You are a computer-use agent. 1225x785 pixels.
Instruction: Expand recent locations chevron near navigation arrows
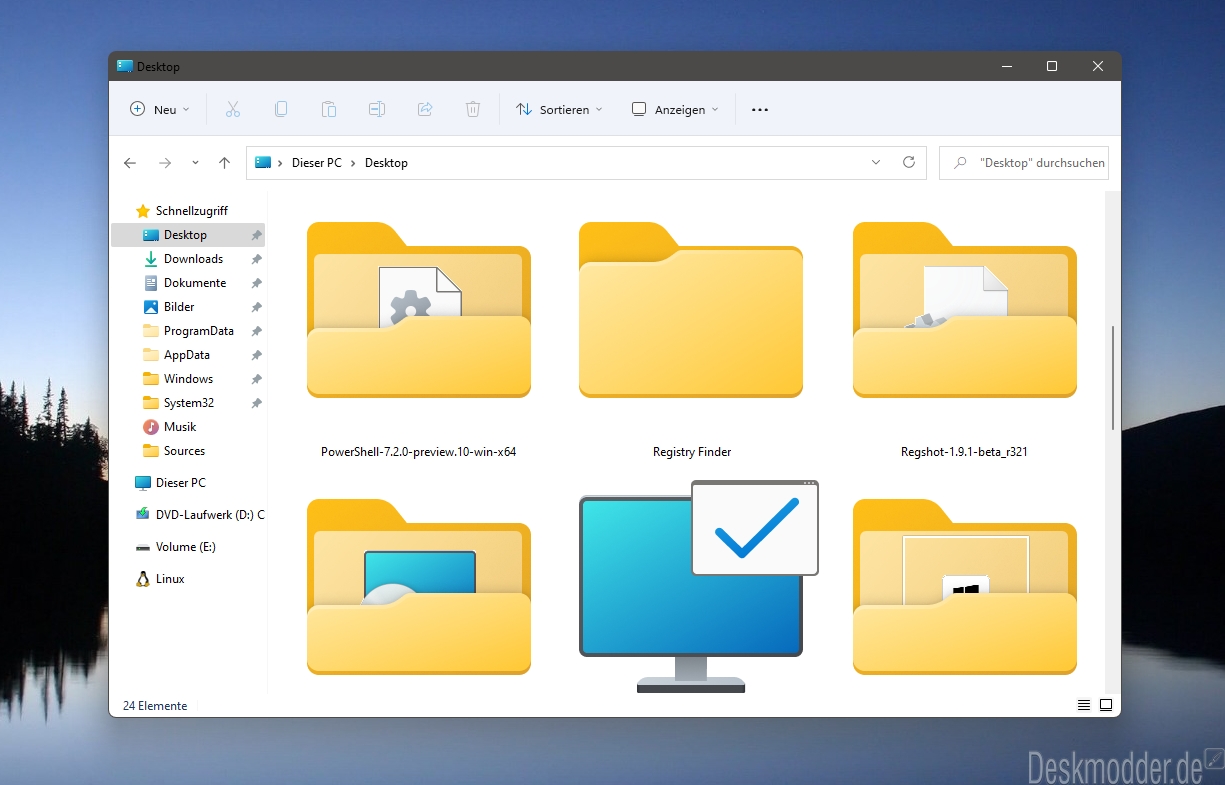[x=195, y=163]
